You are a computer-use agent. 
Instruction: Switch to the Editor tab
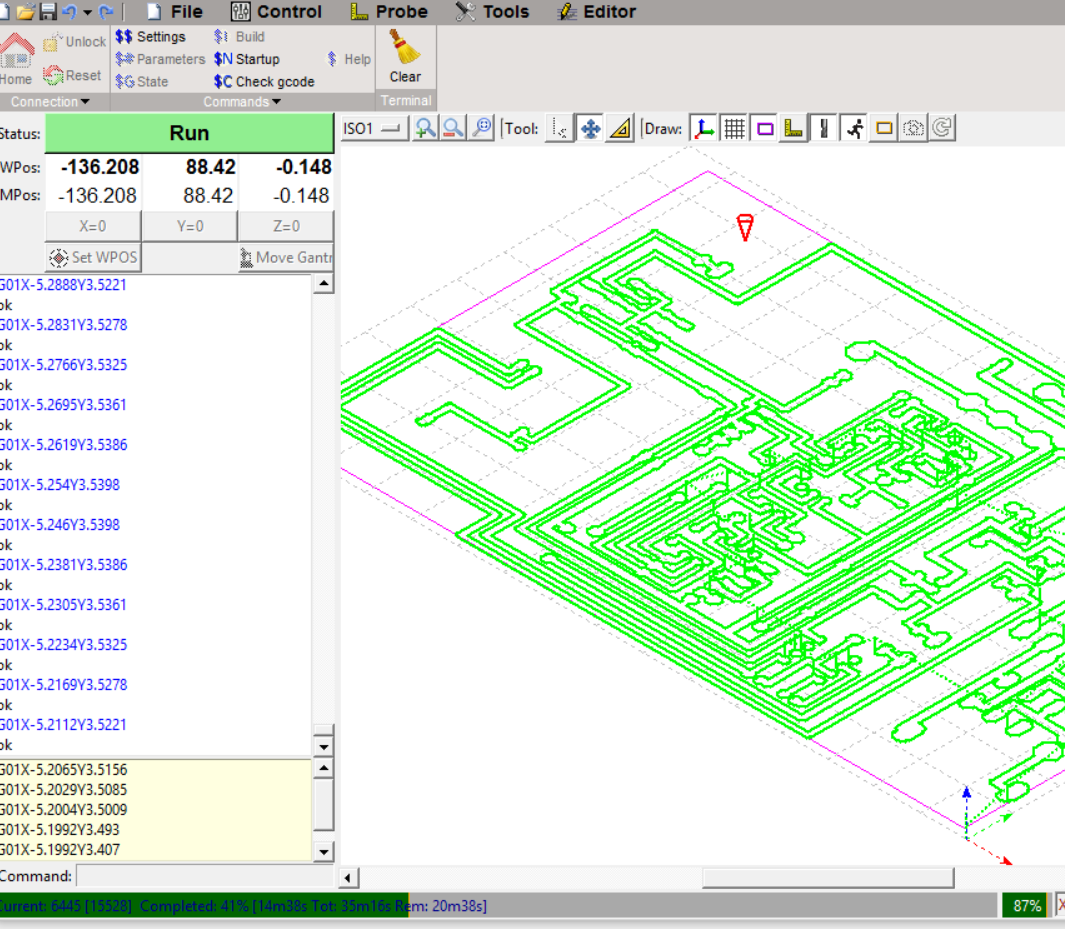coord(596,12)
